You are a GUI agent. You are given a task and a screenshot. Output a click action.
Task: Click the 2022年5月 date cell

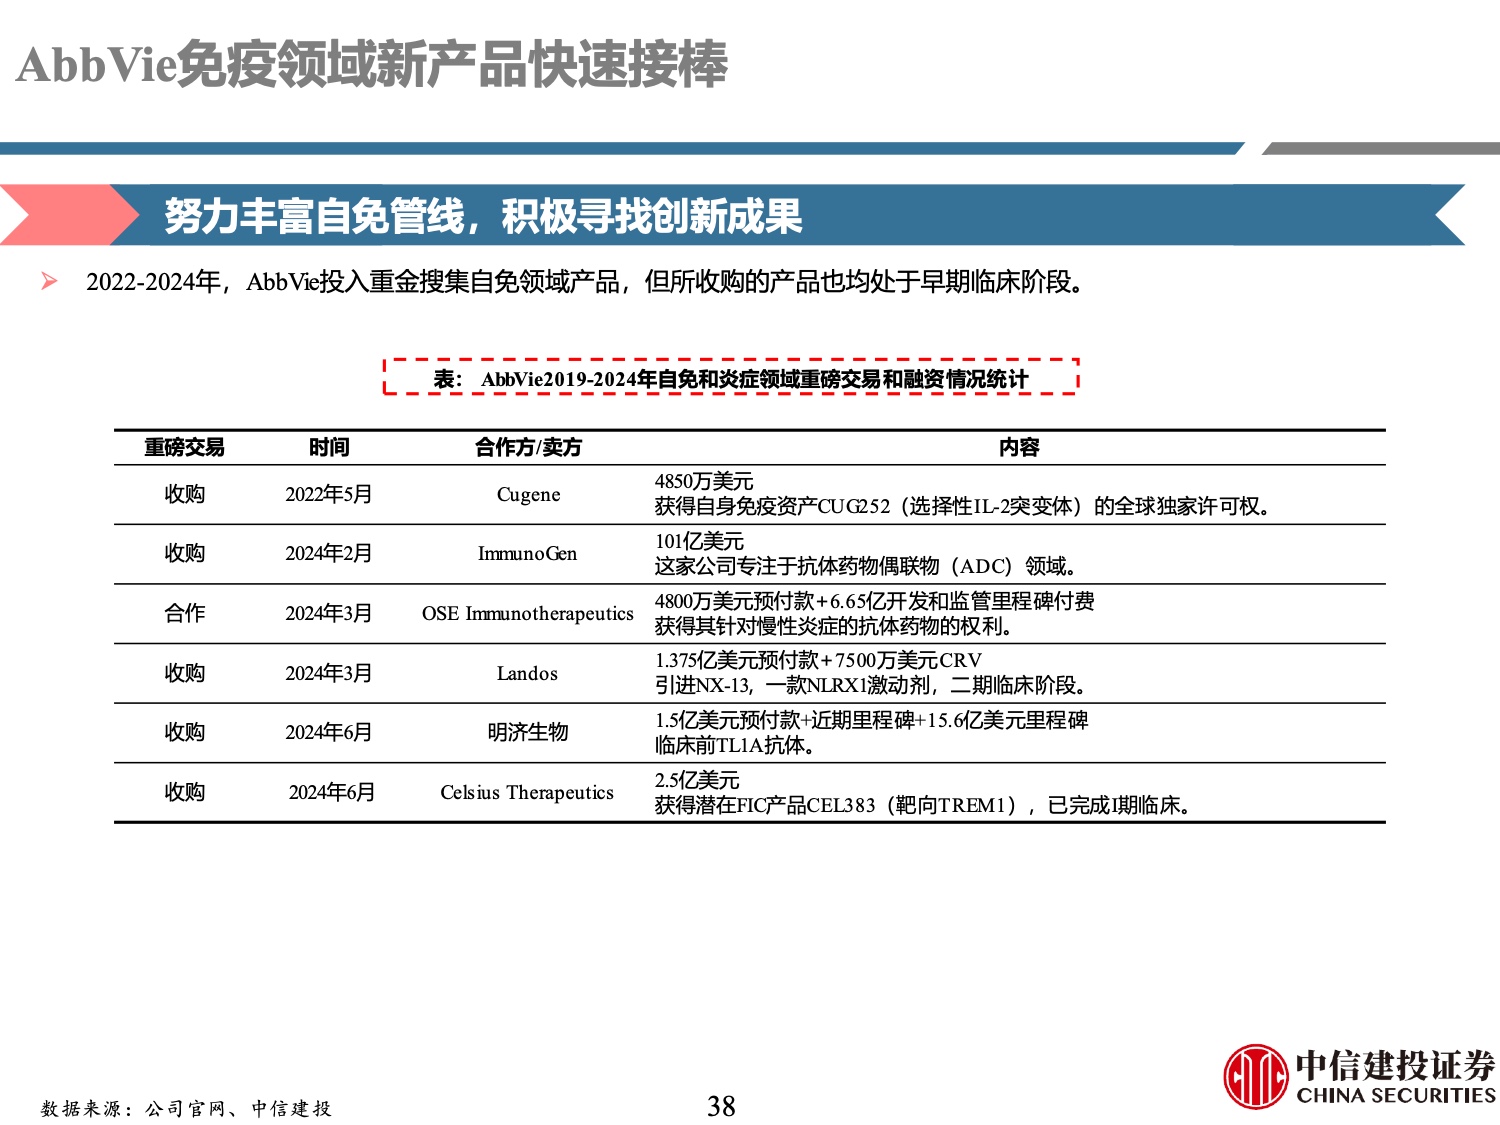tap(328, 494)
